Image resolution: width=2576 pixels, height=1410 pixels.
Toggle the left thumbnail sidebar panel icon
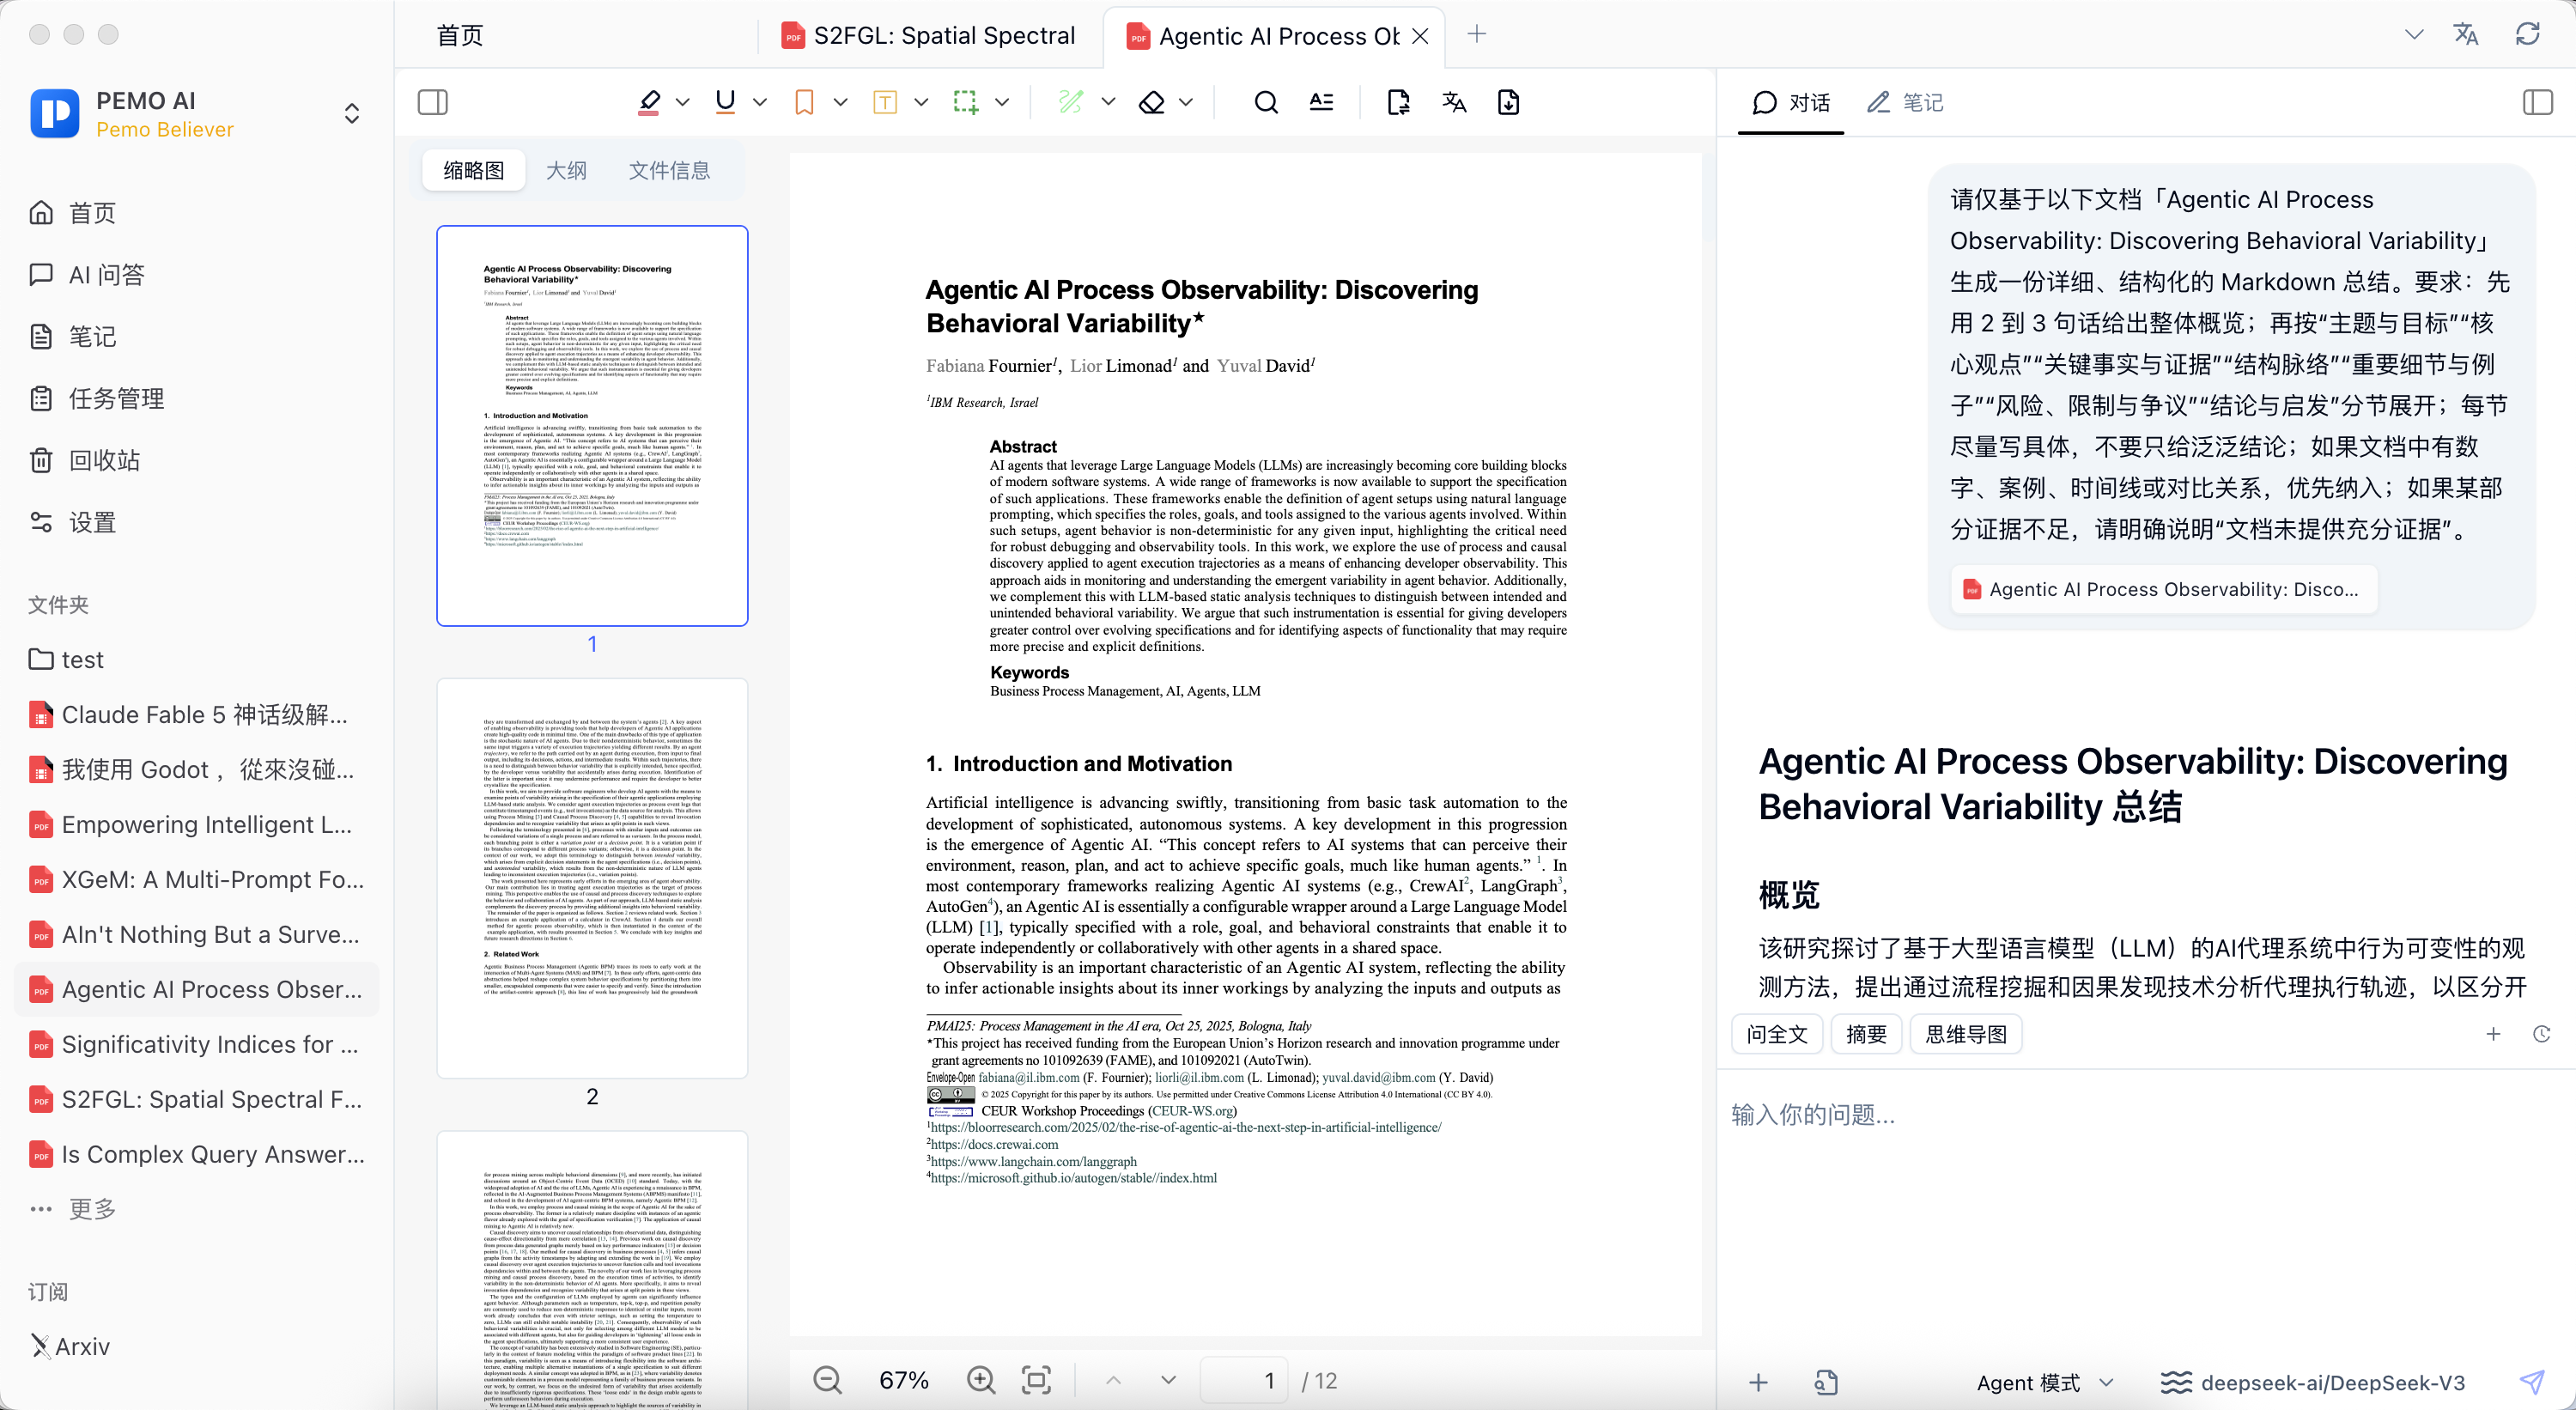click(x=432, y=102)
